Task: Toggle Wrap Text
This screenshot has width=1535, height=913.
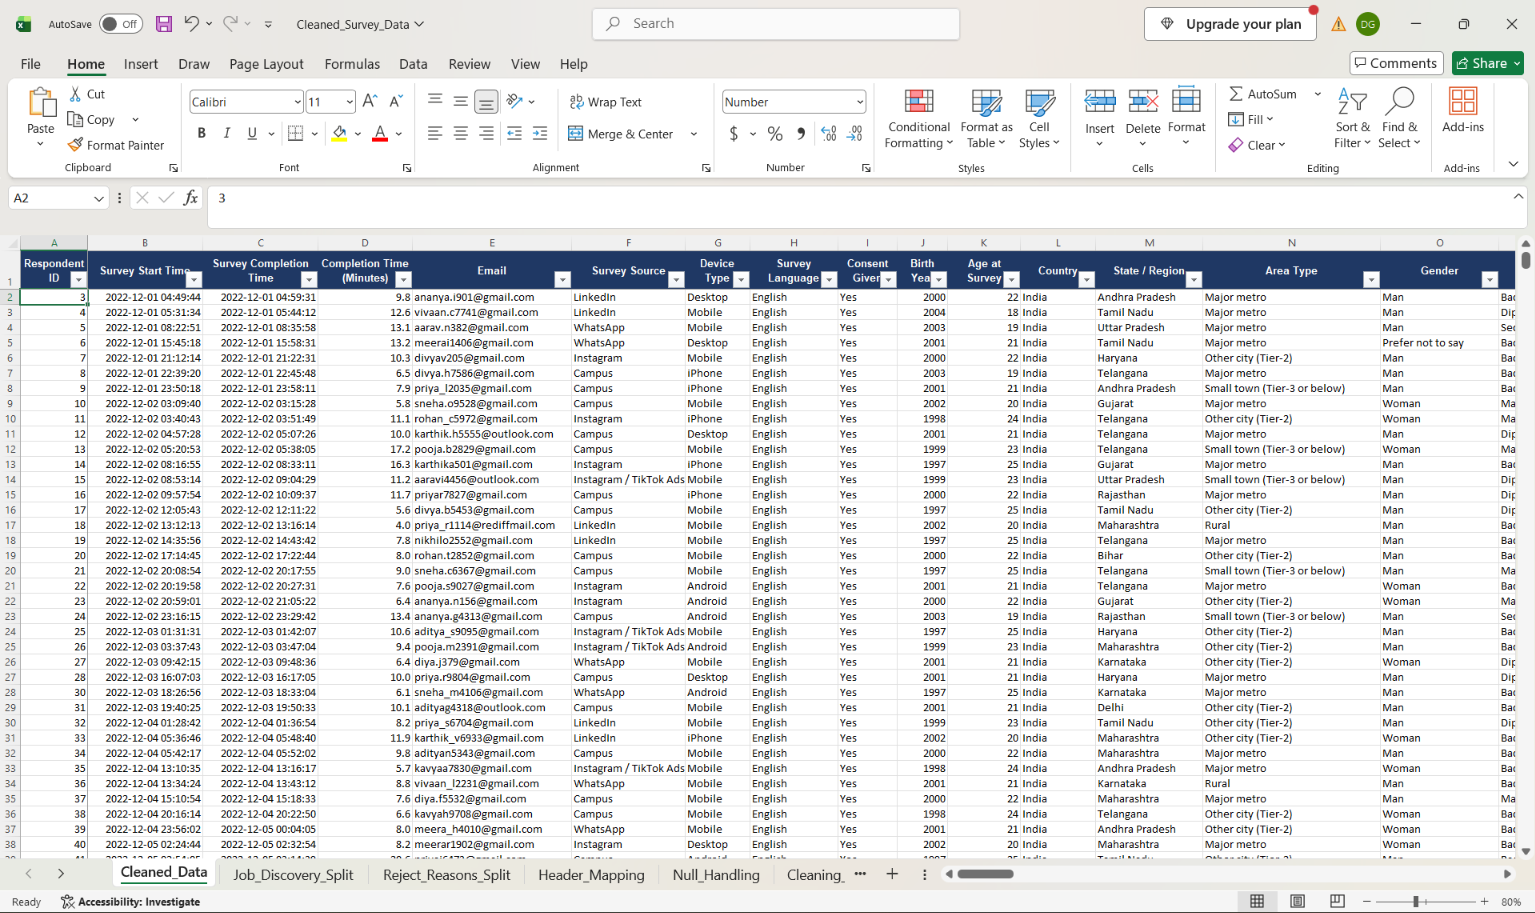Action: click(x=605, y=102)
